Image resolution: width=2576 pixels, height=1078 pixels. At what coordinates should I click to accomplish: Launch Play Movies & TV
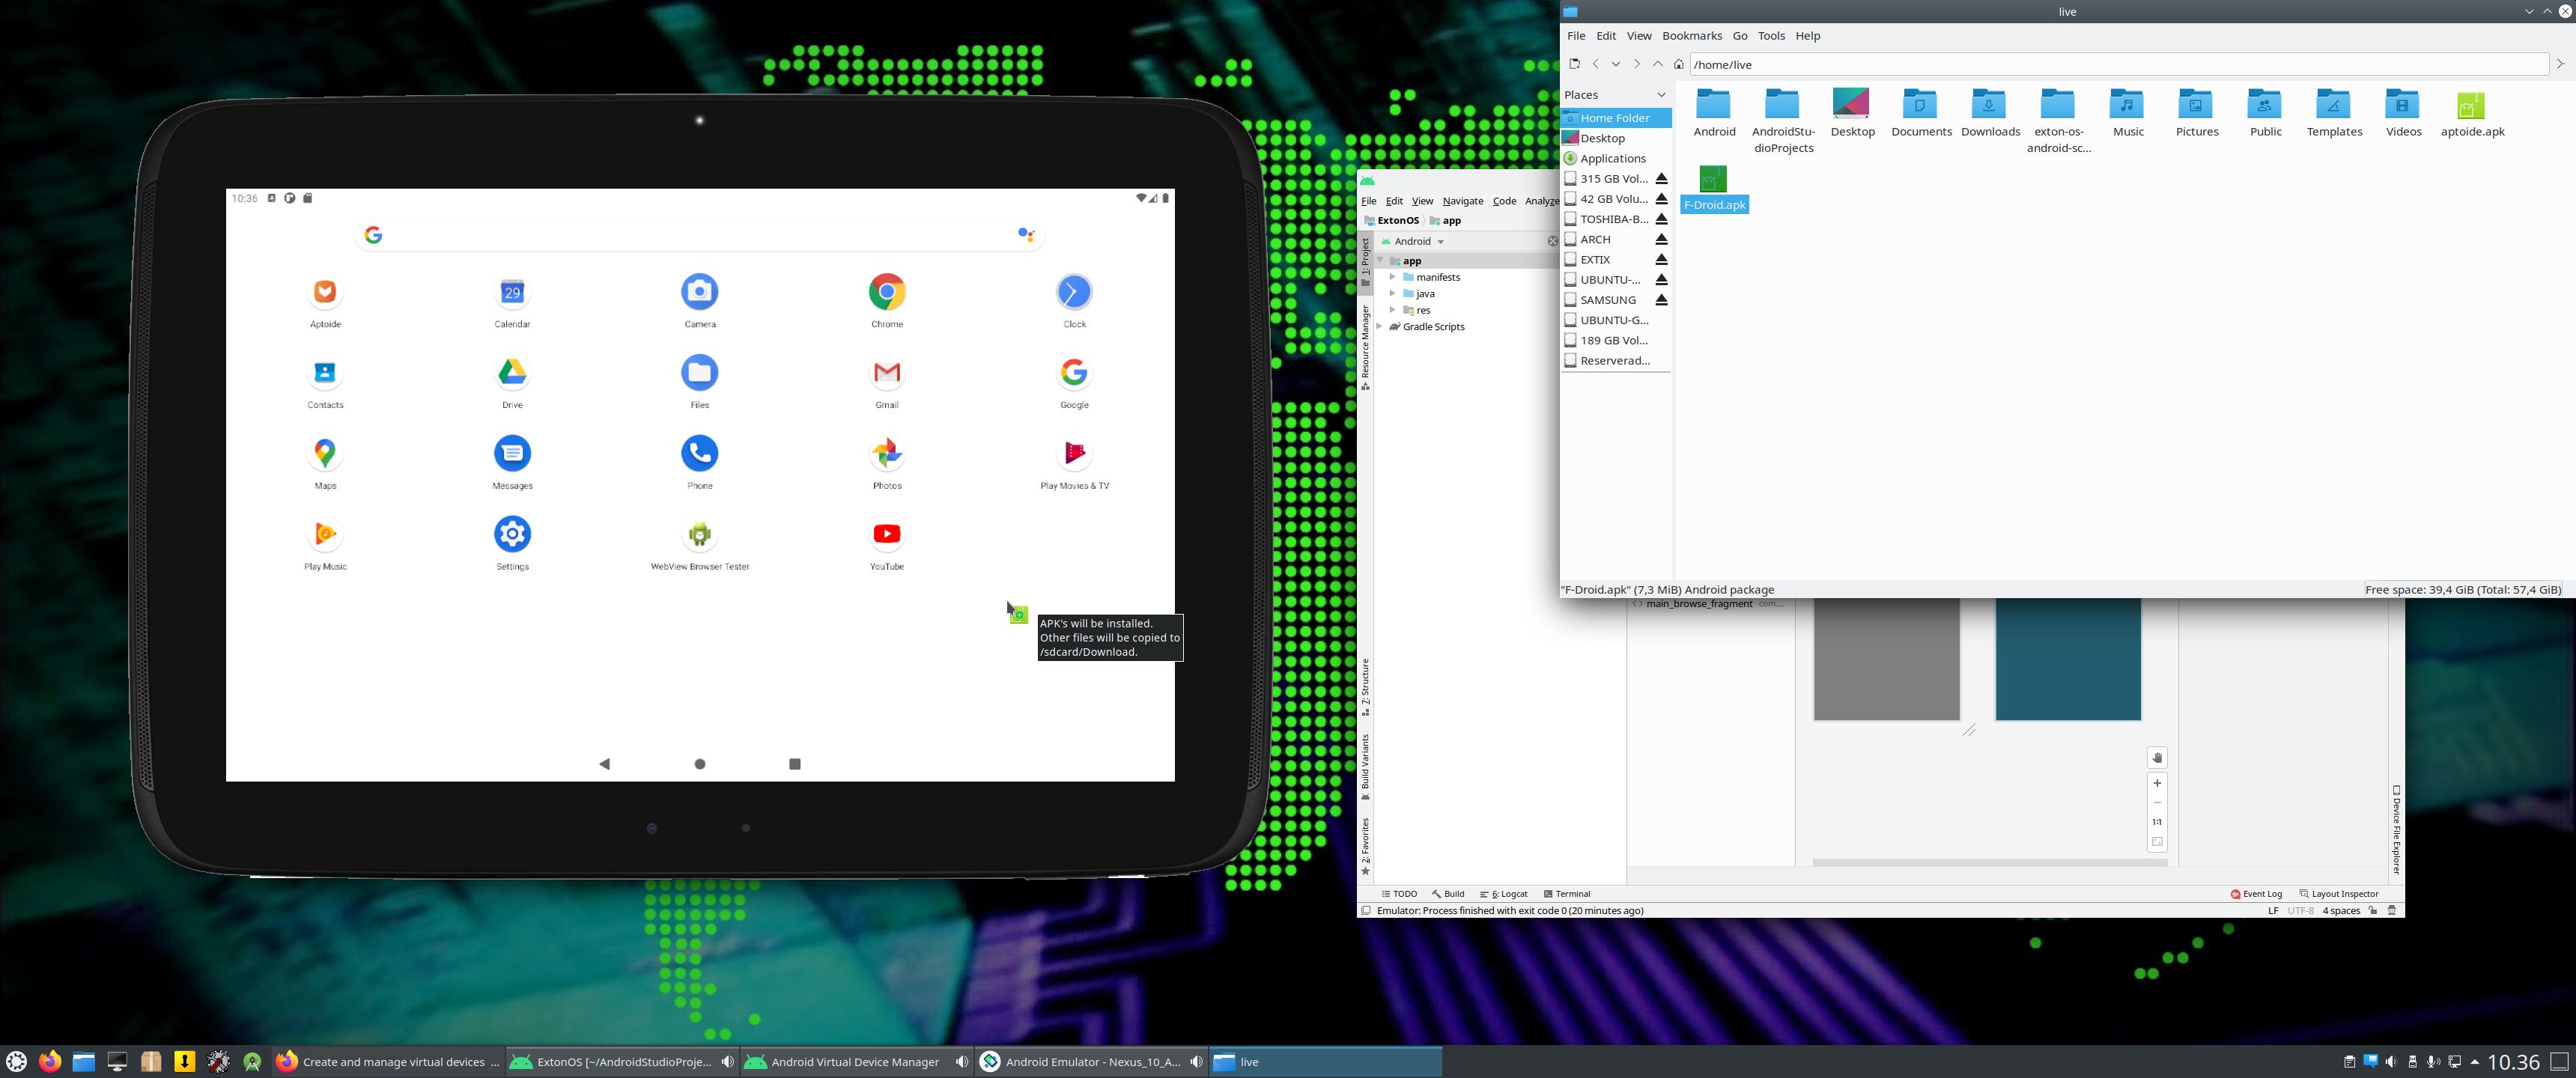pos(1074,454)
